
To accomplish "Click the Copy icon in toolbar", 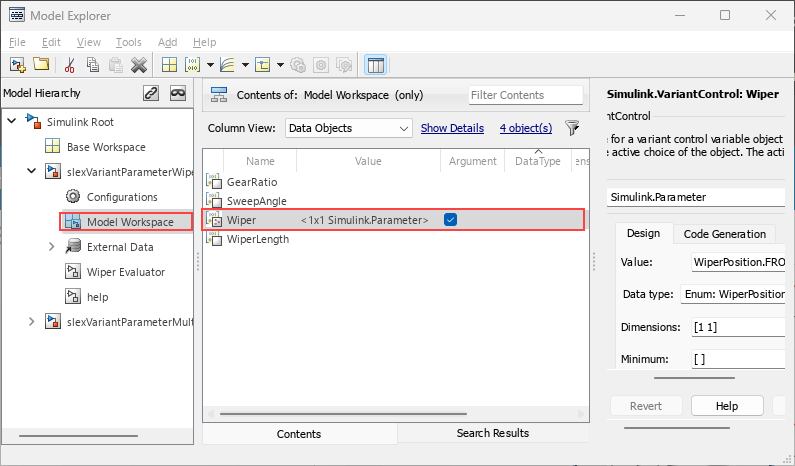I will tap(93, 65).
